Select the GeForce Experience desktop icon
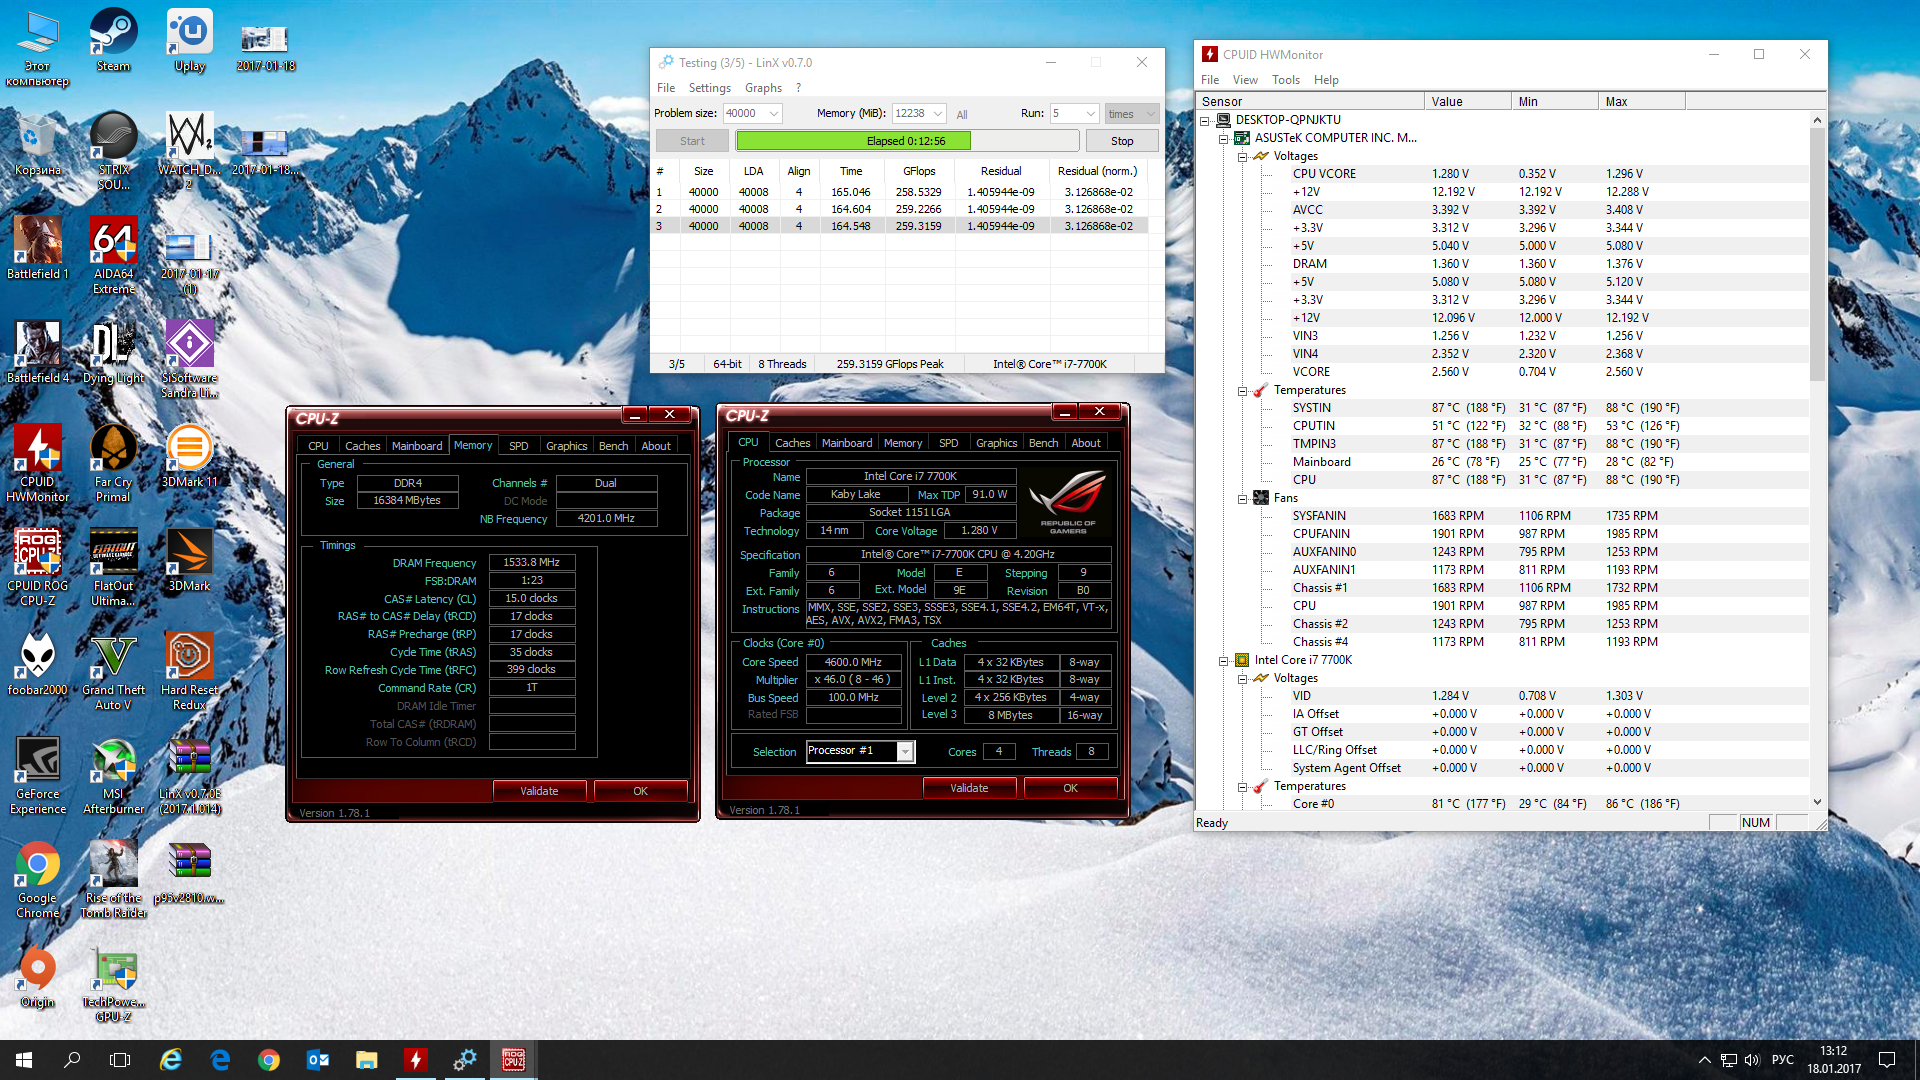Screen dimensions: 1920x1080 tap(38, 775)
